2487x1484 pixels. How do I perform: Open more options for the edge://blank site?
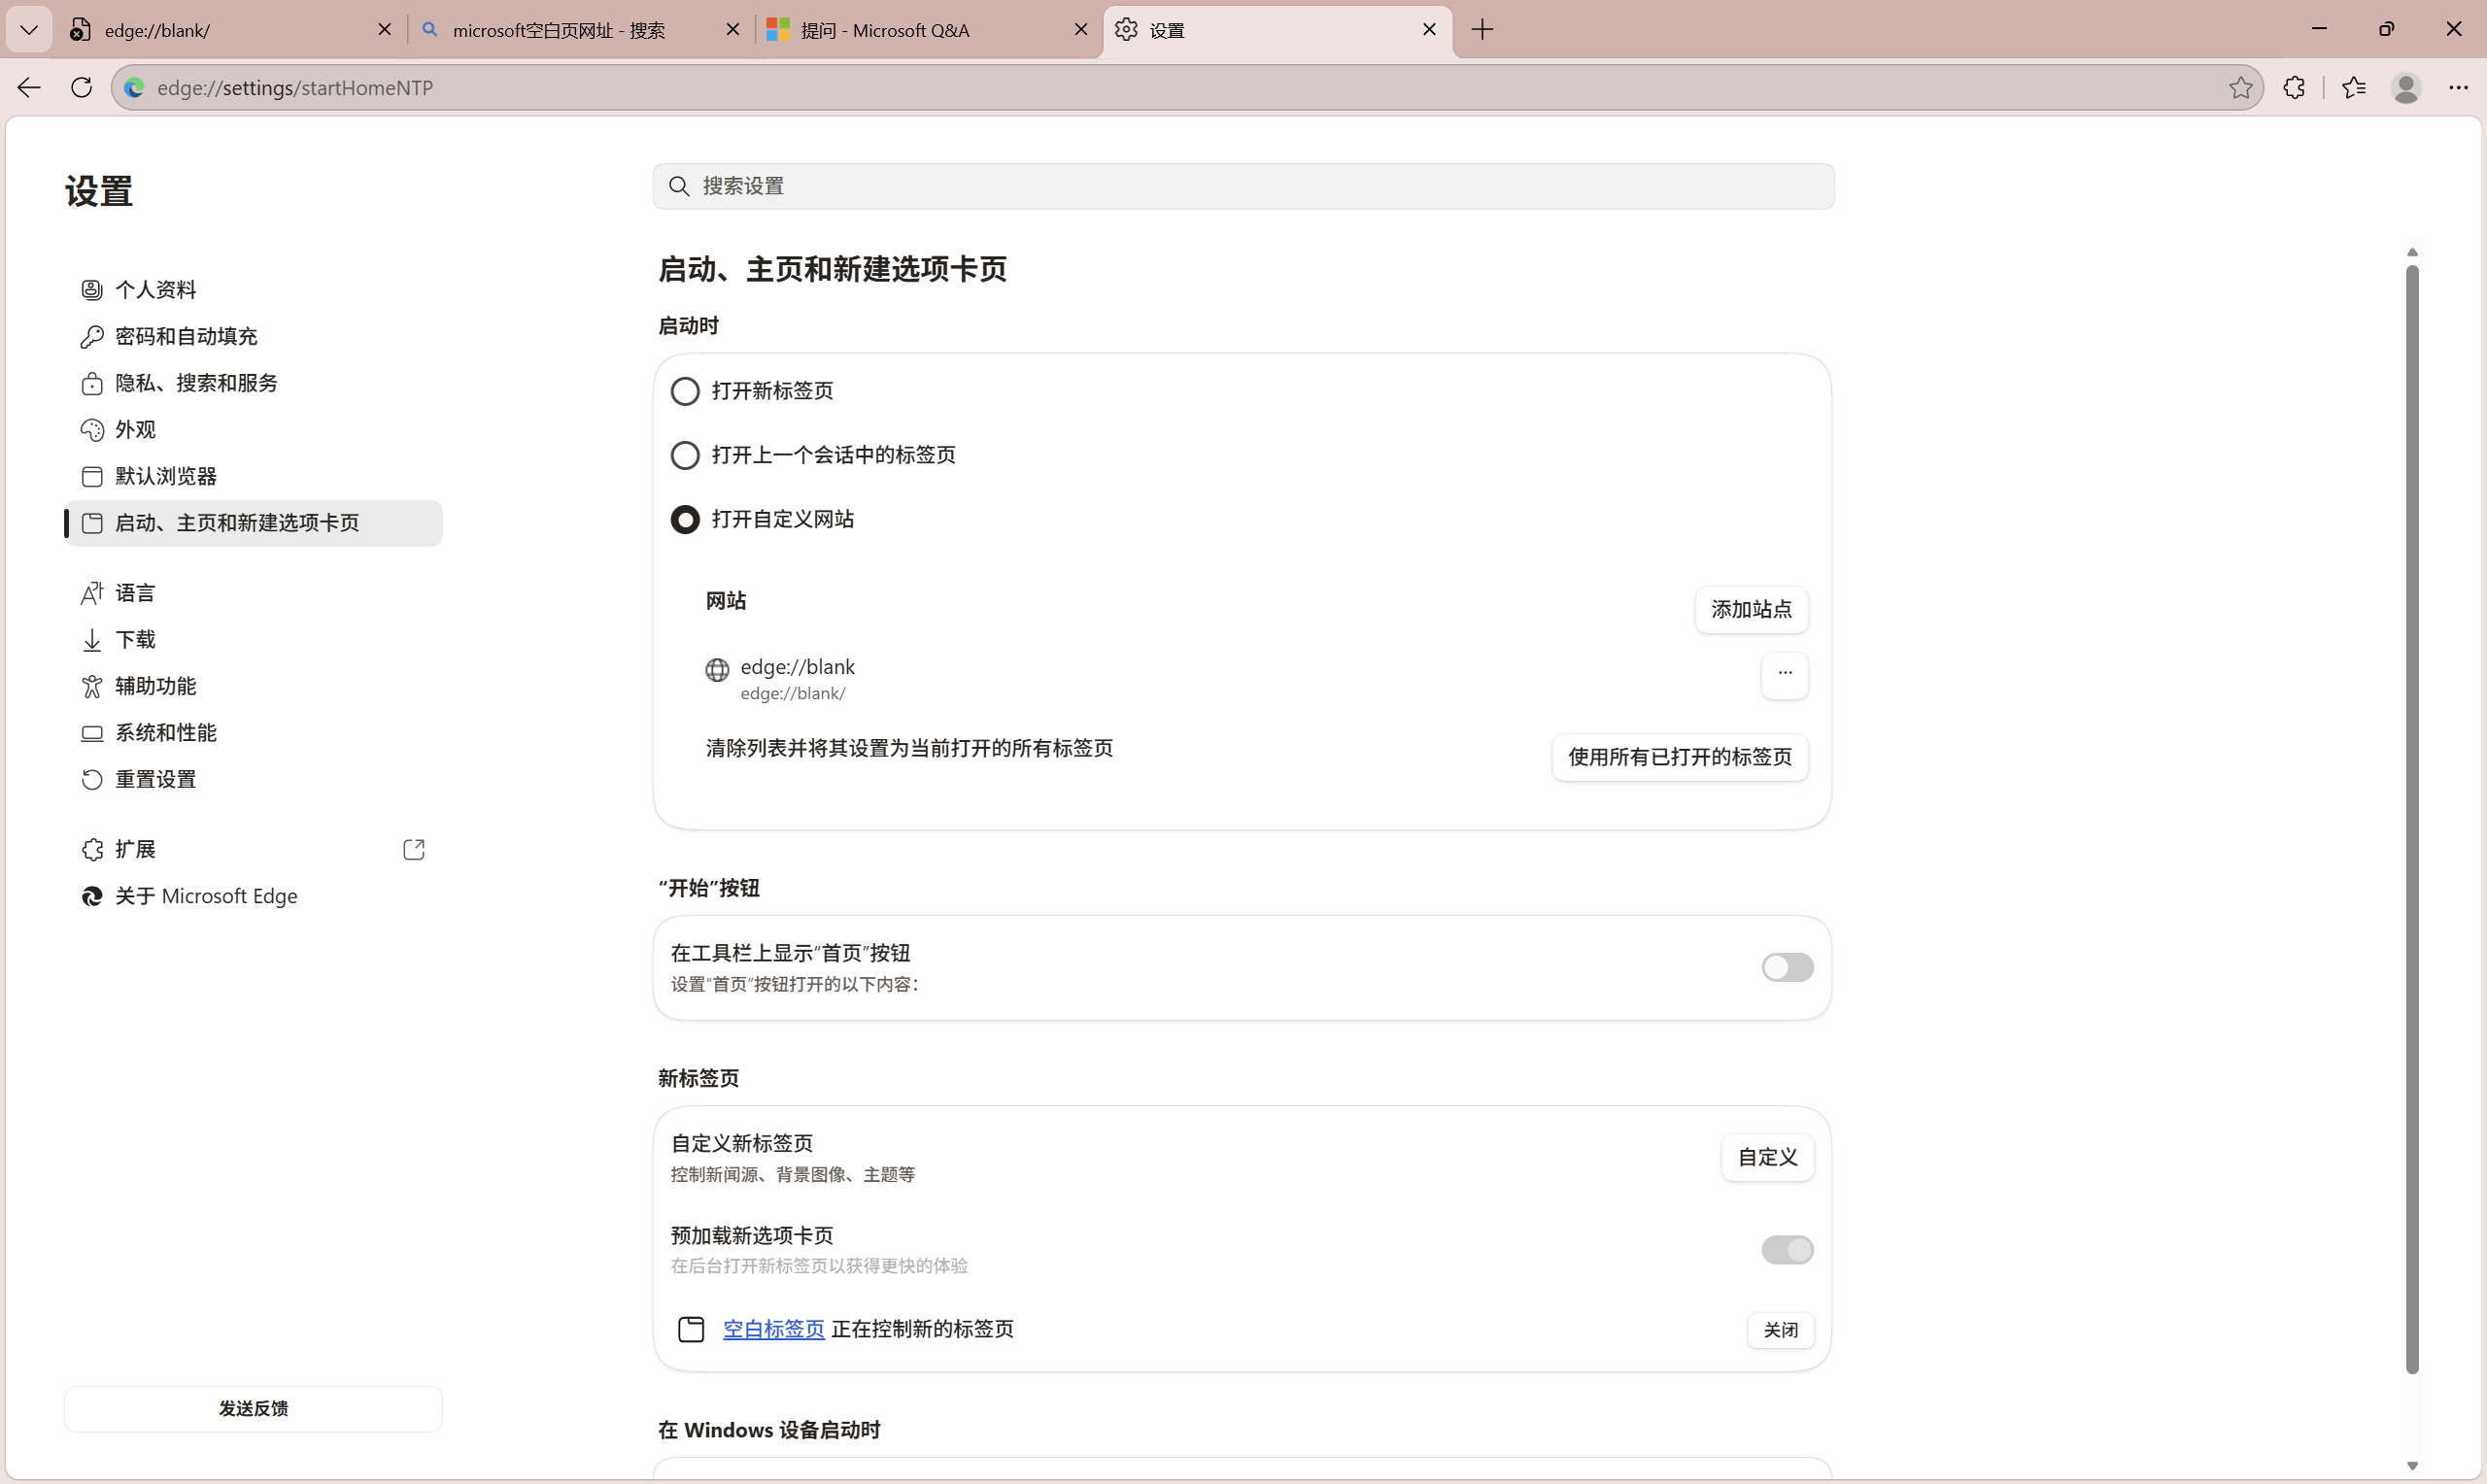tap(1785, 675)
